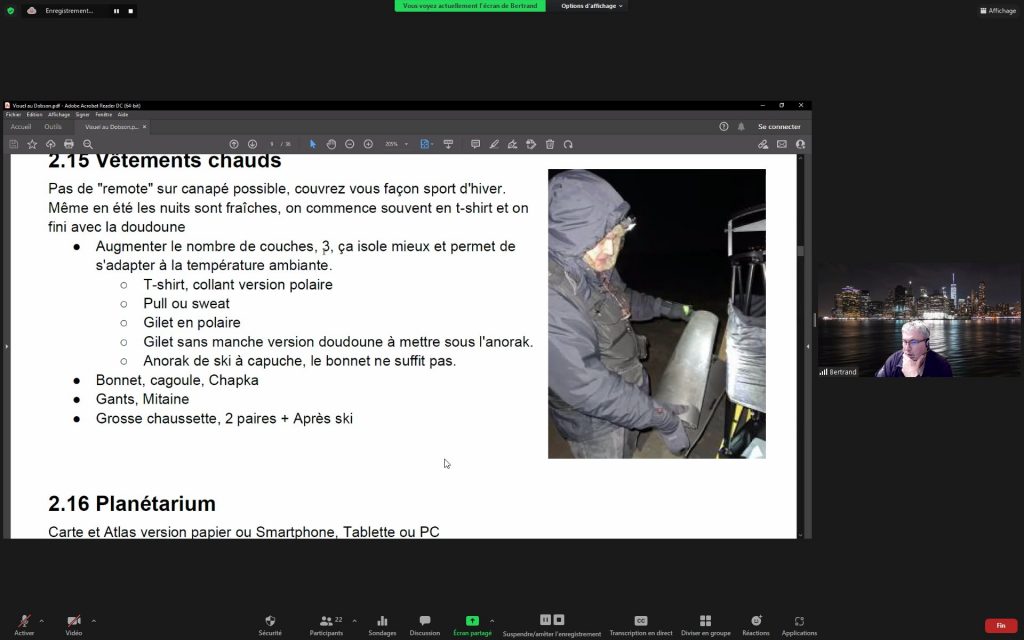Open video options arrow next to Vidéo
The width and height of the screenshot is (1024, 640).
tap(93, 620)
